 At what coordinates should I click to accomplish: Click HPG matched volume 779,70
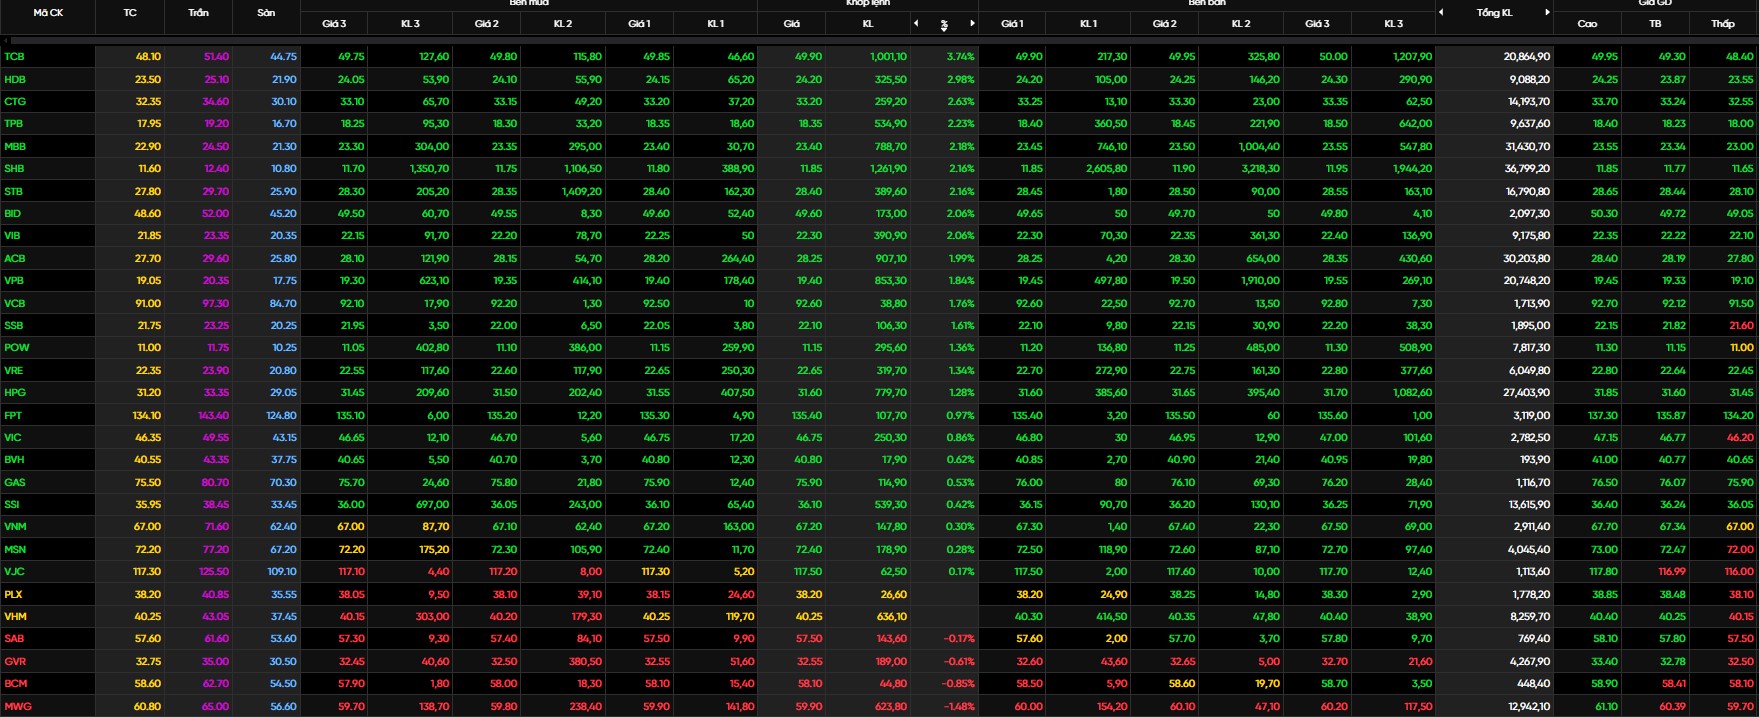[x=890, y=392]
